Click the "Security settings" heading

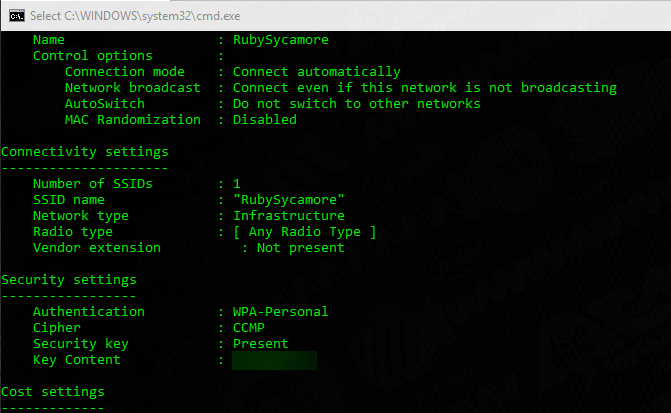(x=69, y=280)
